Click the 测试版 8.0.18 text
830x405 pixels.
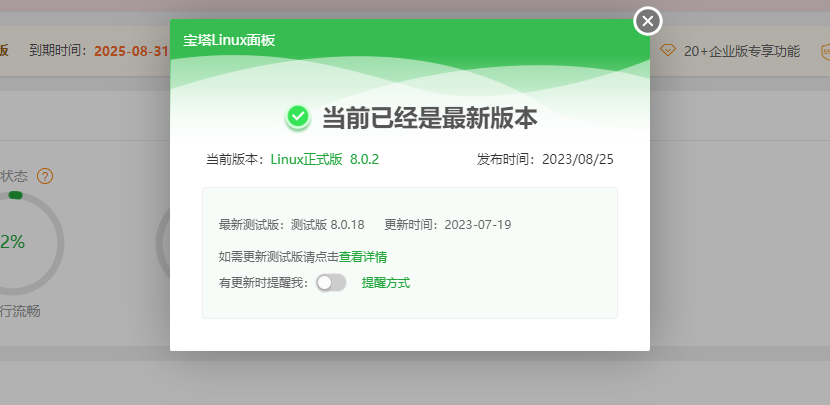(x=328, y=224)
